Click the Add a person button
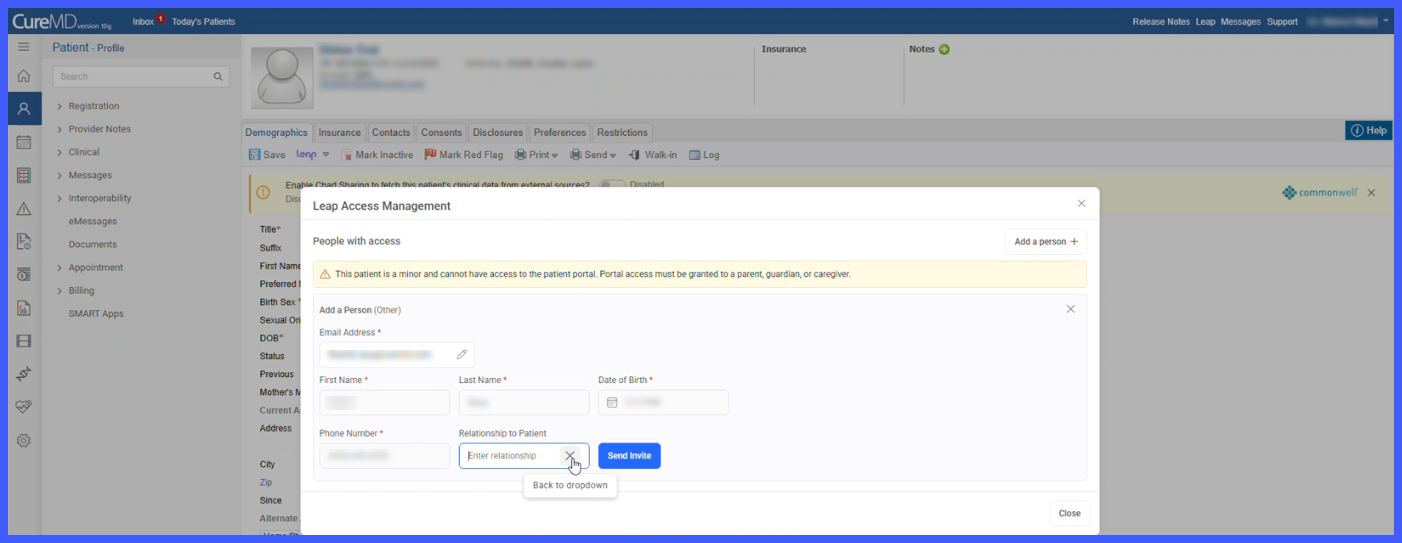This screenshot has height=543, width=1402. (x=1046, y=241)
